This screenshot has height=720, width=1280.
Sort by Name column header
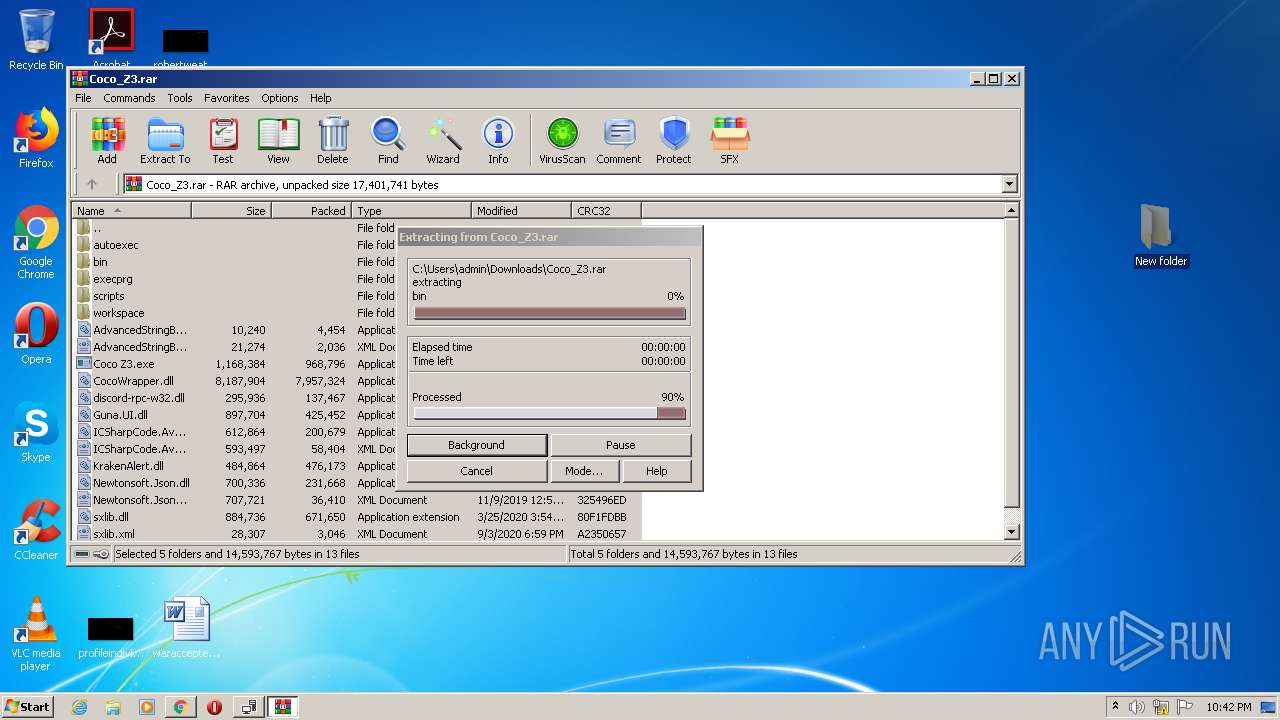click(132, 211)
